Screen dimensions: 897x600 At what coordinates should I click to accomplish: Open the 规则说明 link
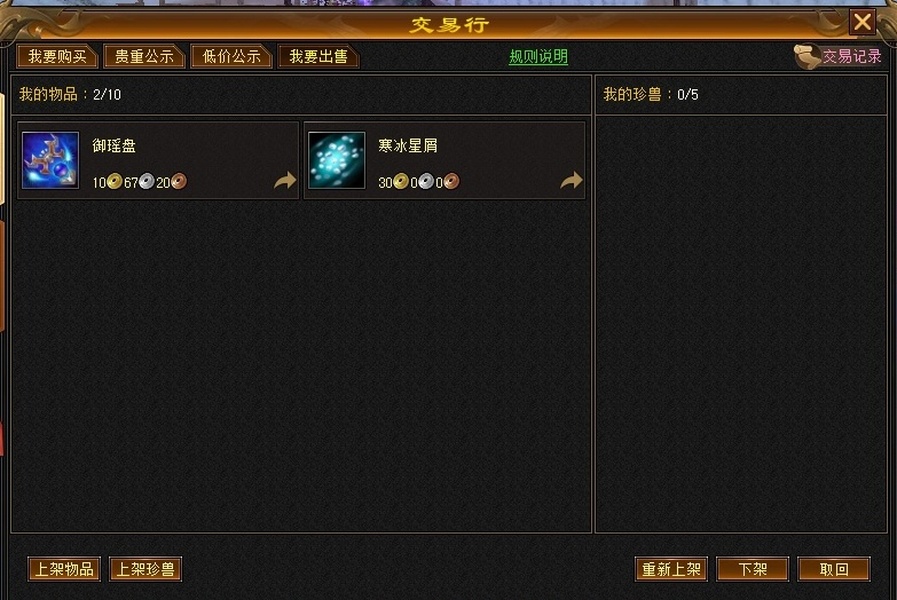pyautogui.click(x=538, y=57)
